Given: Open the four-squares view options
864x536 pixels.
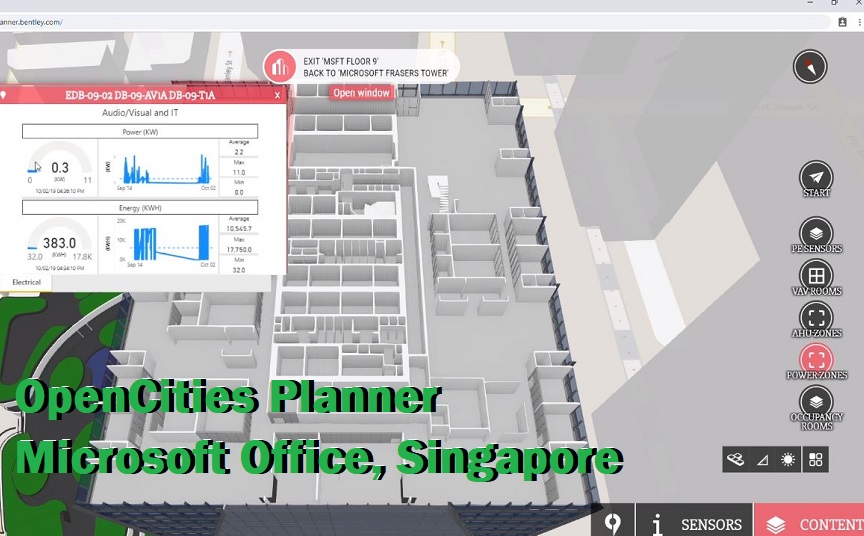Looking at the screenshot, I should 816,459.
